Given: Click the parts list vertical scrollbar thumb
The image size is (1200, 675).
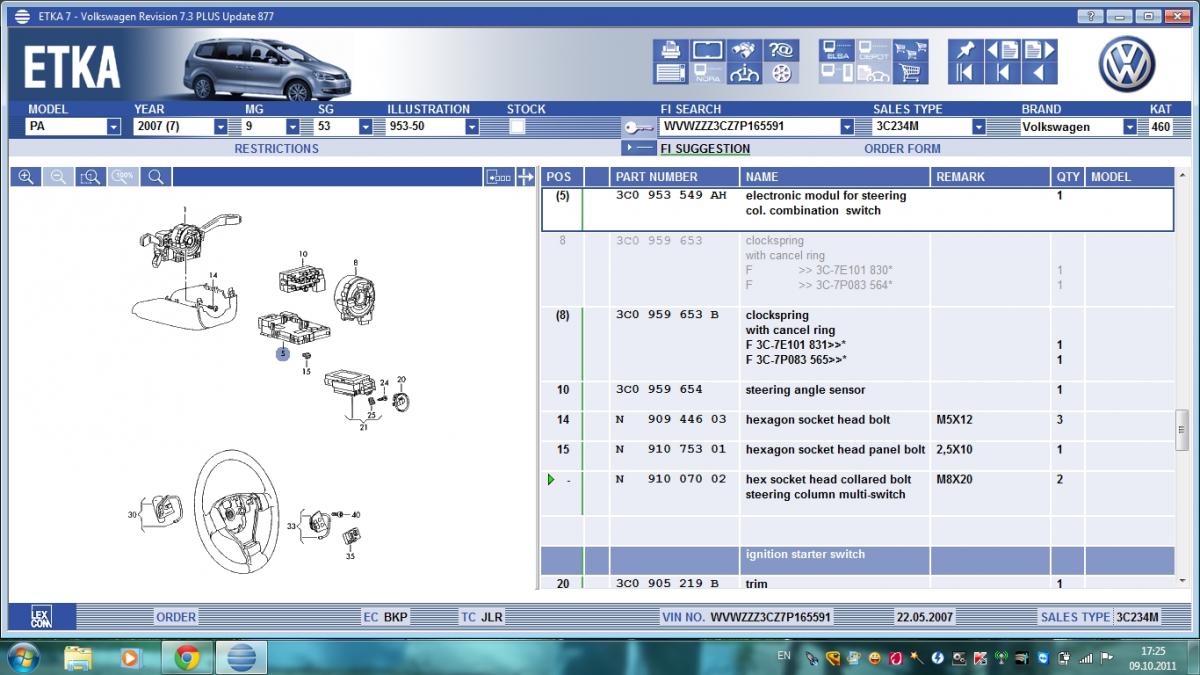Looking at the screenshot, I should tap(1182, 430).
